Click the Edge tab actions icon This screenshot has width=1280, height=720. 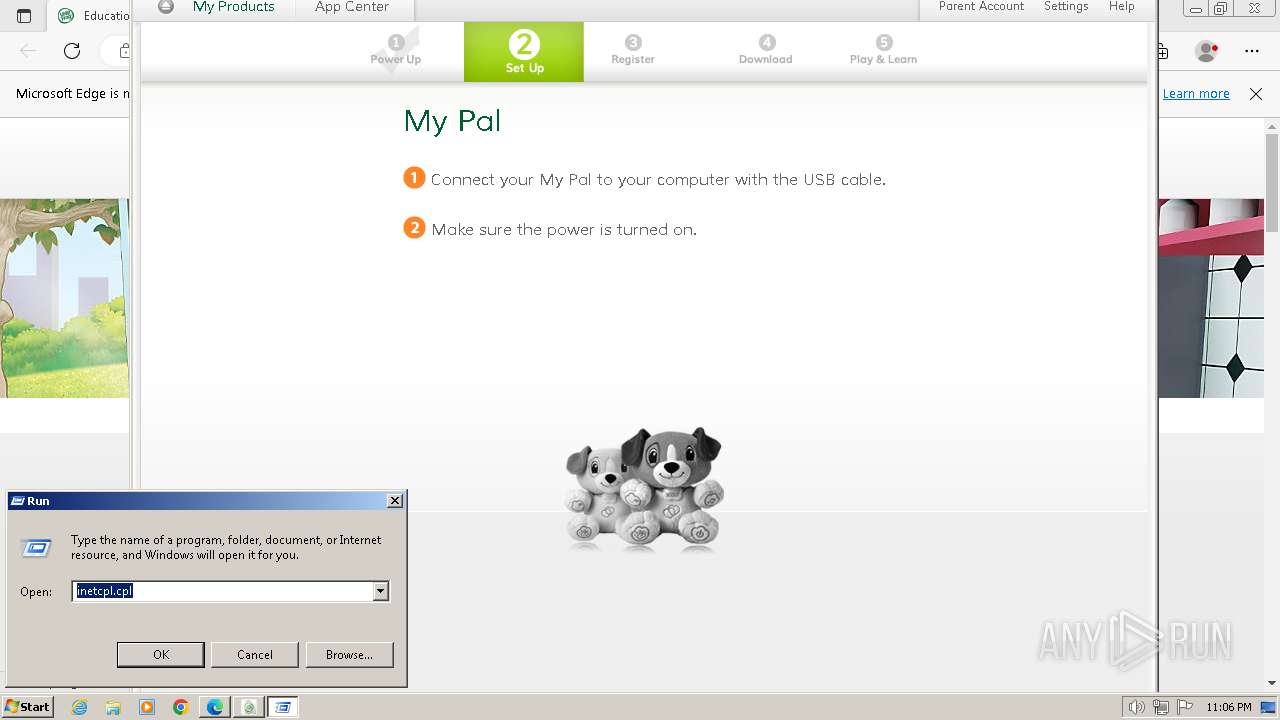pos(24,16)
